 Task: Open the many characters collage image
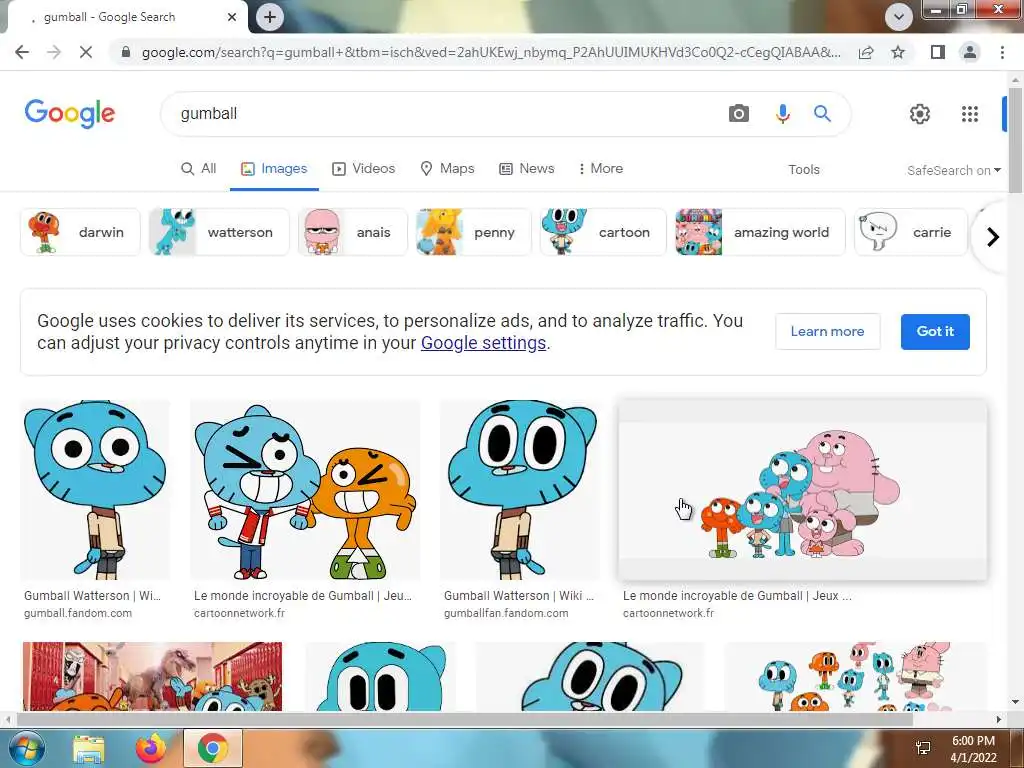click(856, 677)
